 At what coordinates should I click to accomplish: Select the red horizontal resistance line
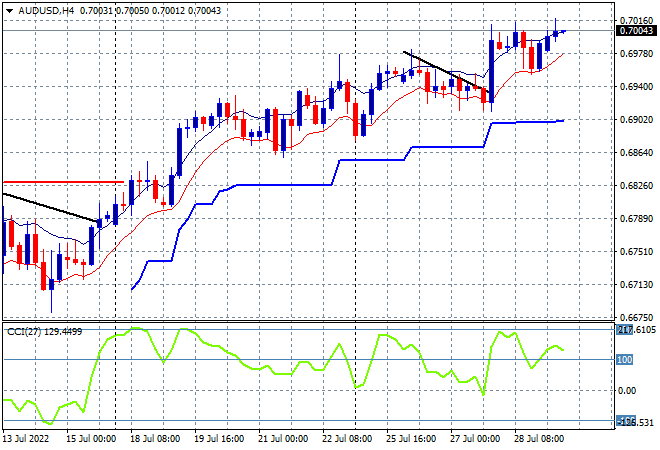[63, 182]
